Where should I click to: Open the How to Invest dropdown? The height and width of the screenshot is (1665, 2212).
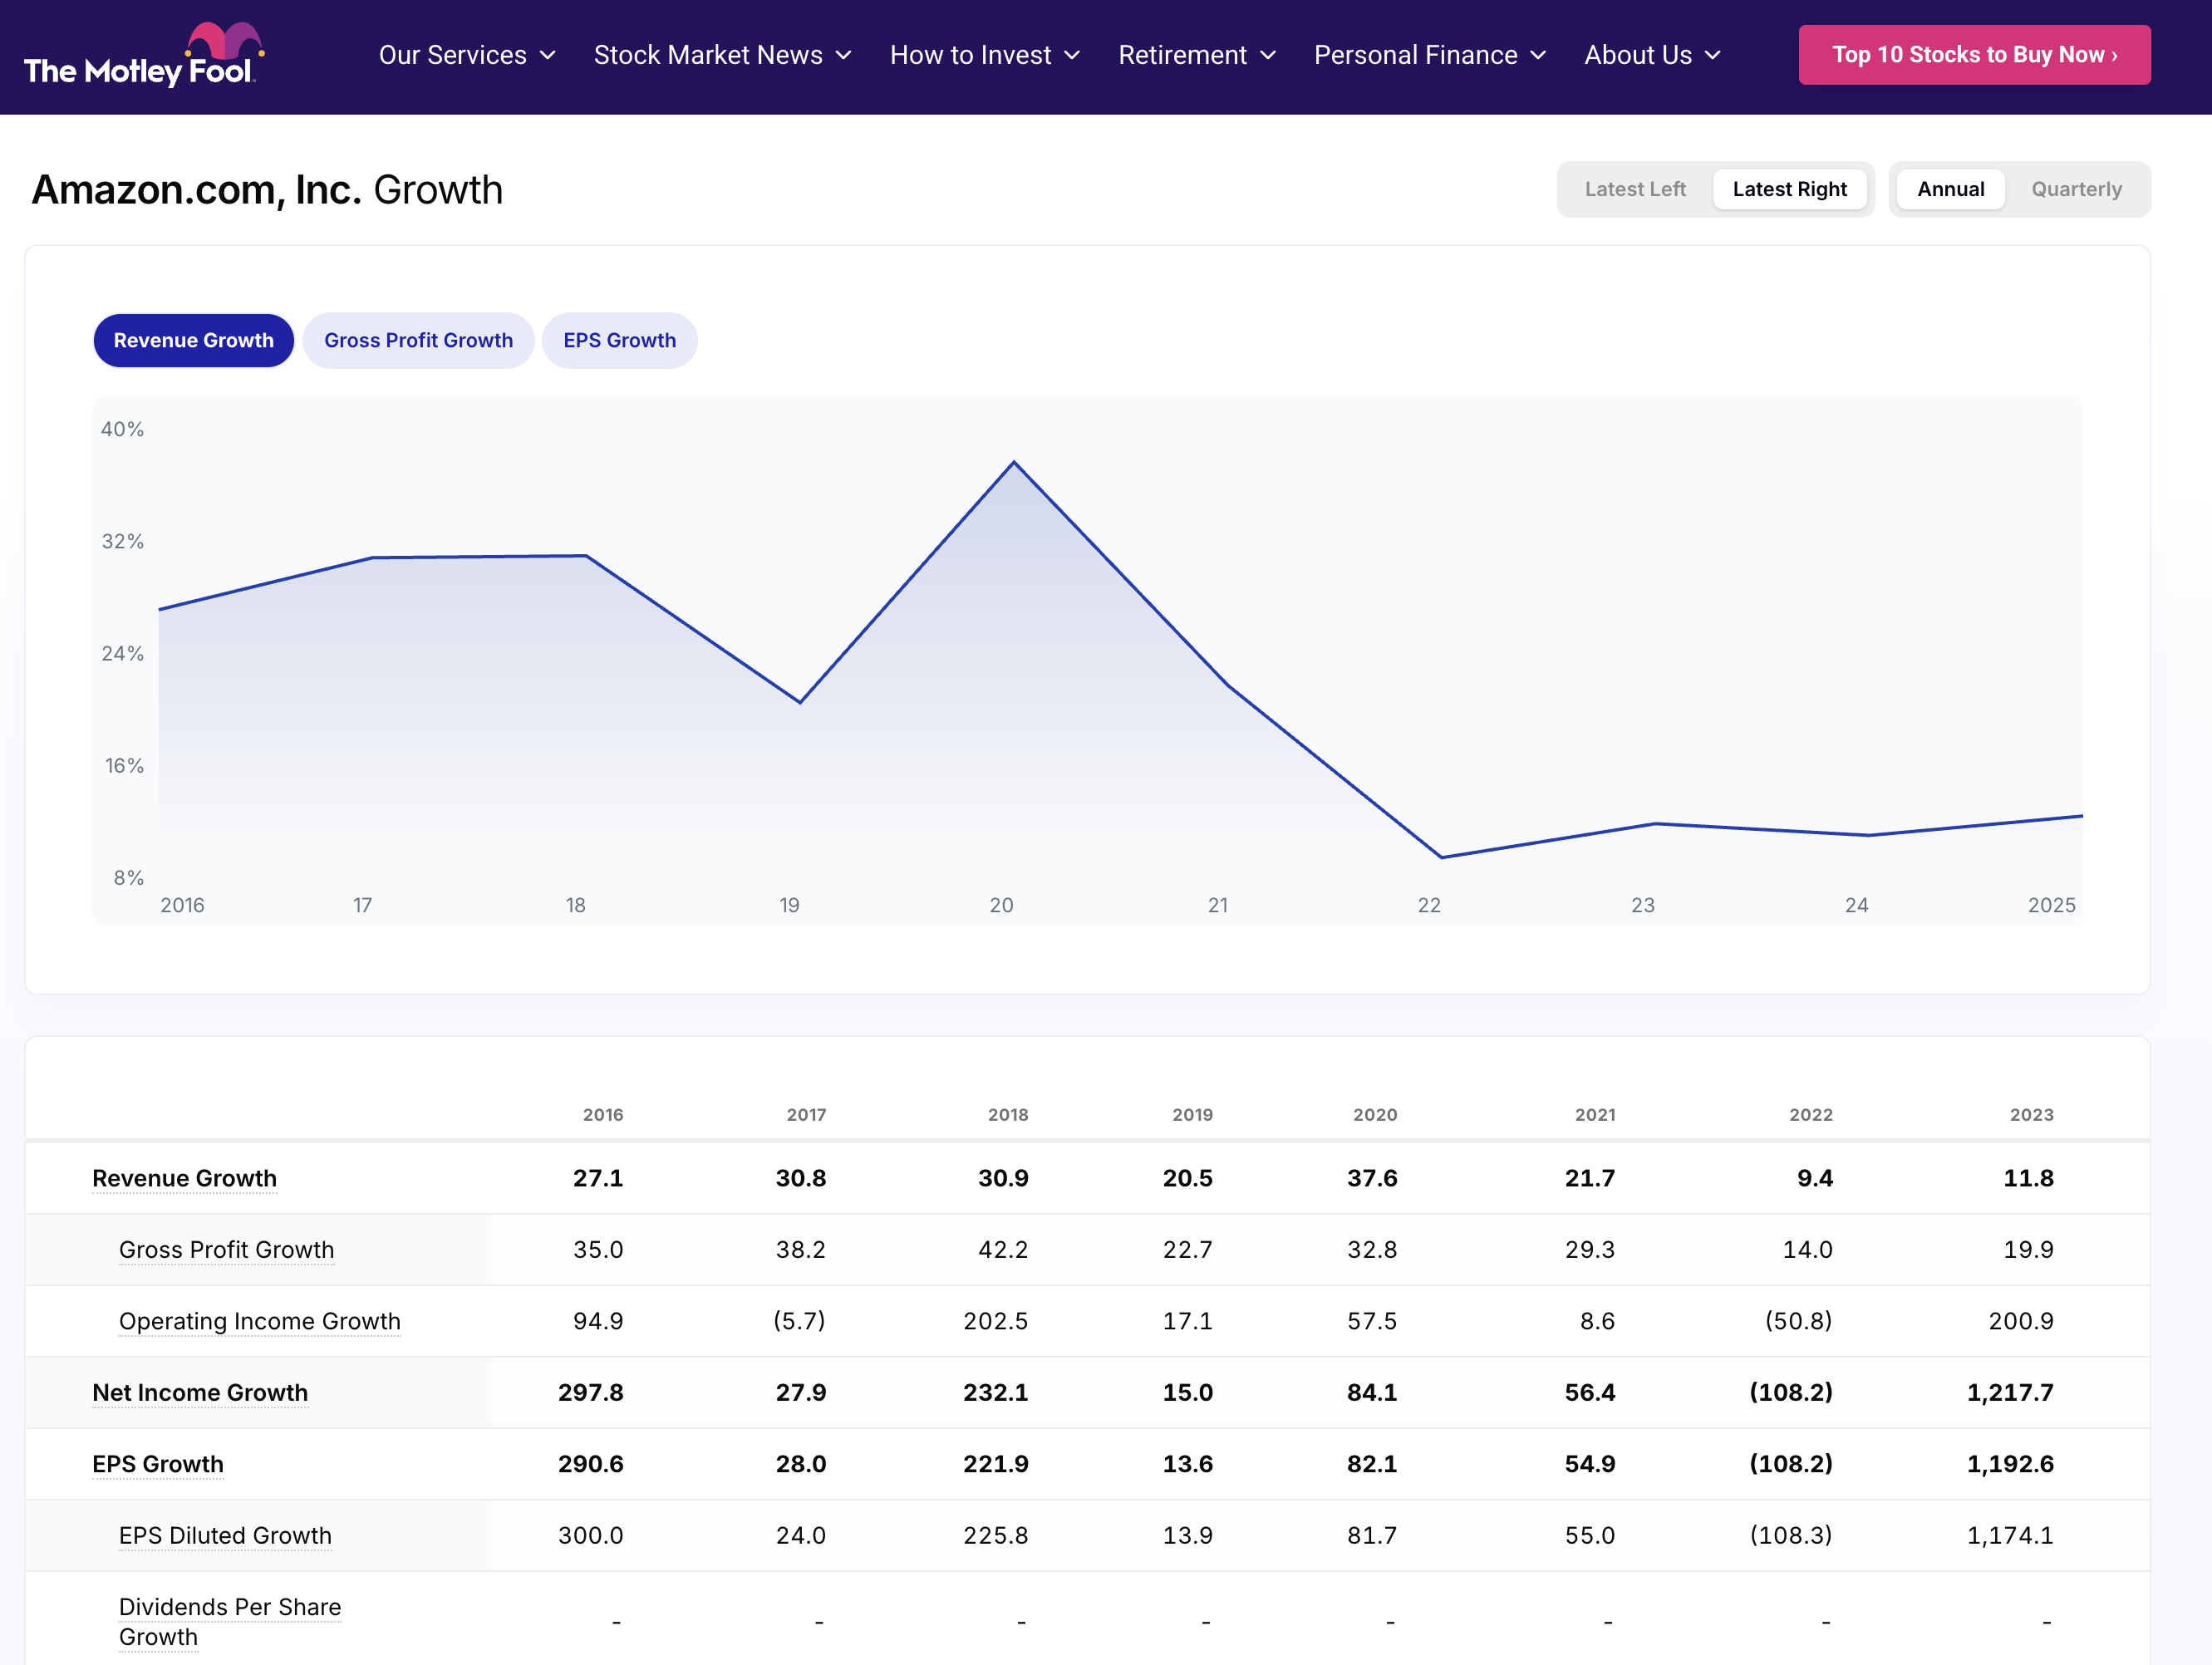(983, 55)
